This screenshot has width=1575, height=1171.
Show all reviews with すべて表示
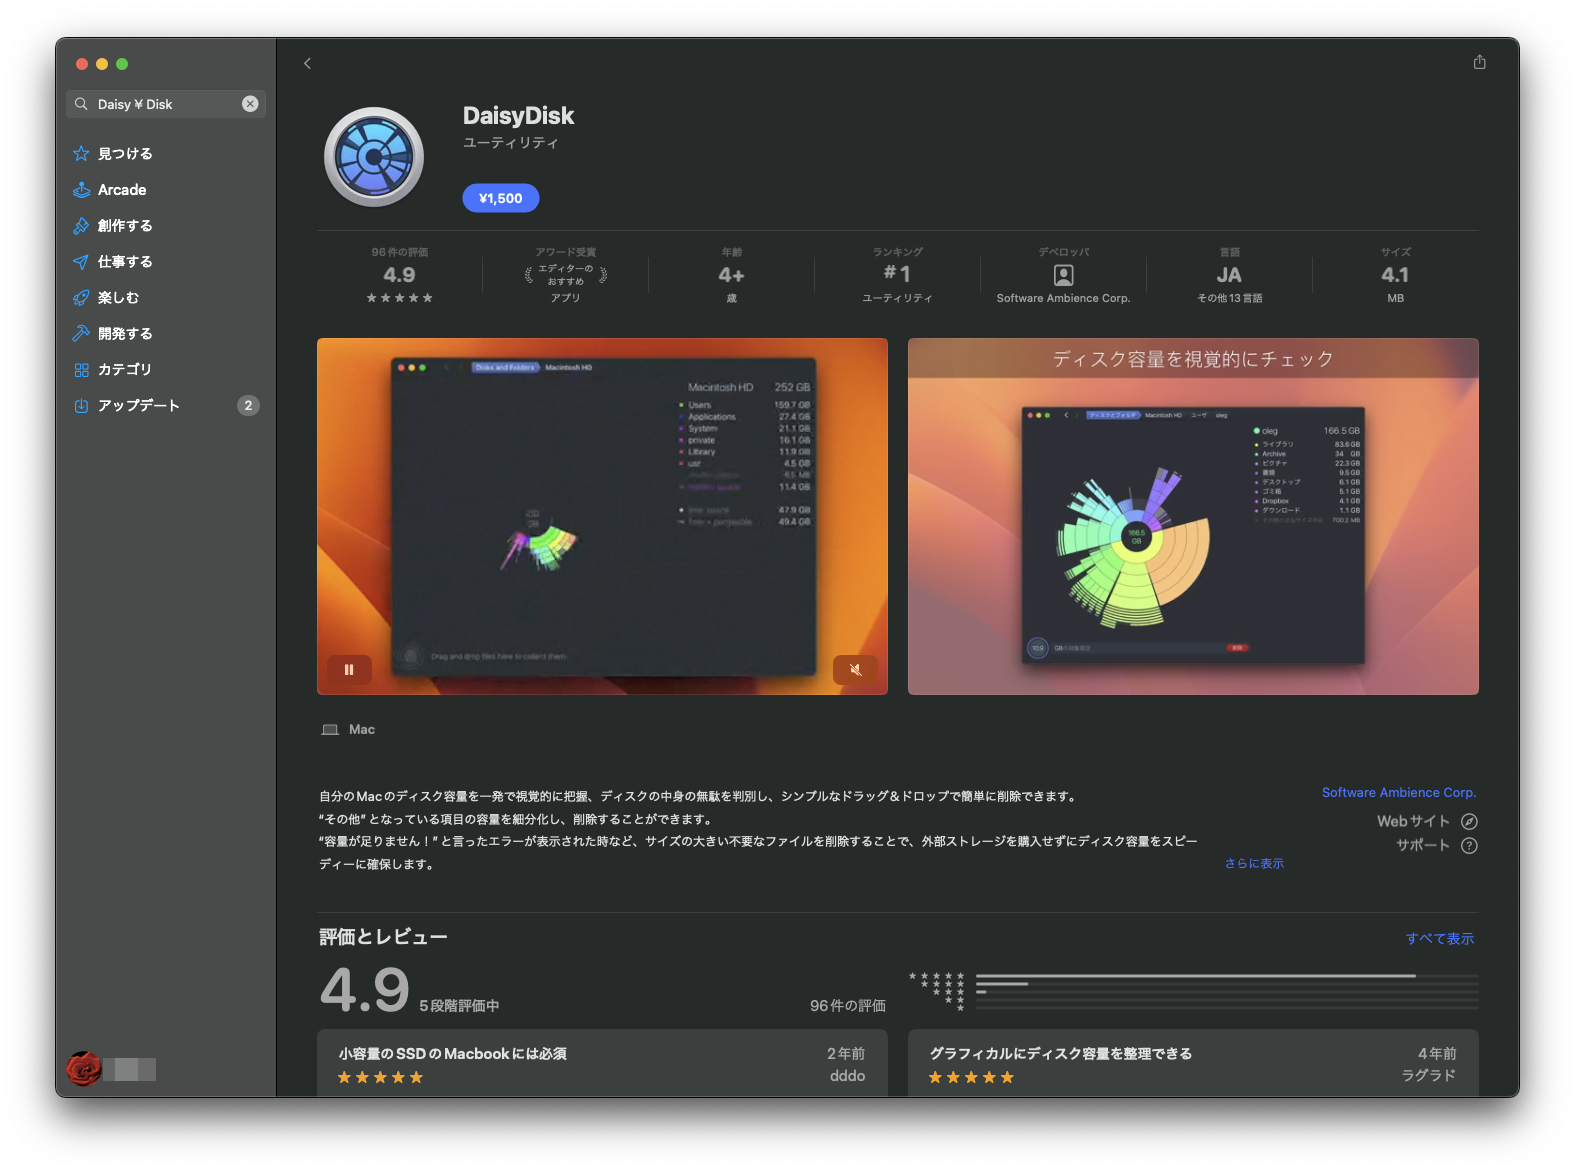coord(1440,938)
